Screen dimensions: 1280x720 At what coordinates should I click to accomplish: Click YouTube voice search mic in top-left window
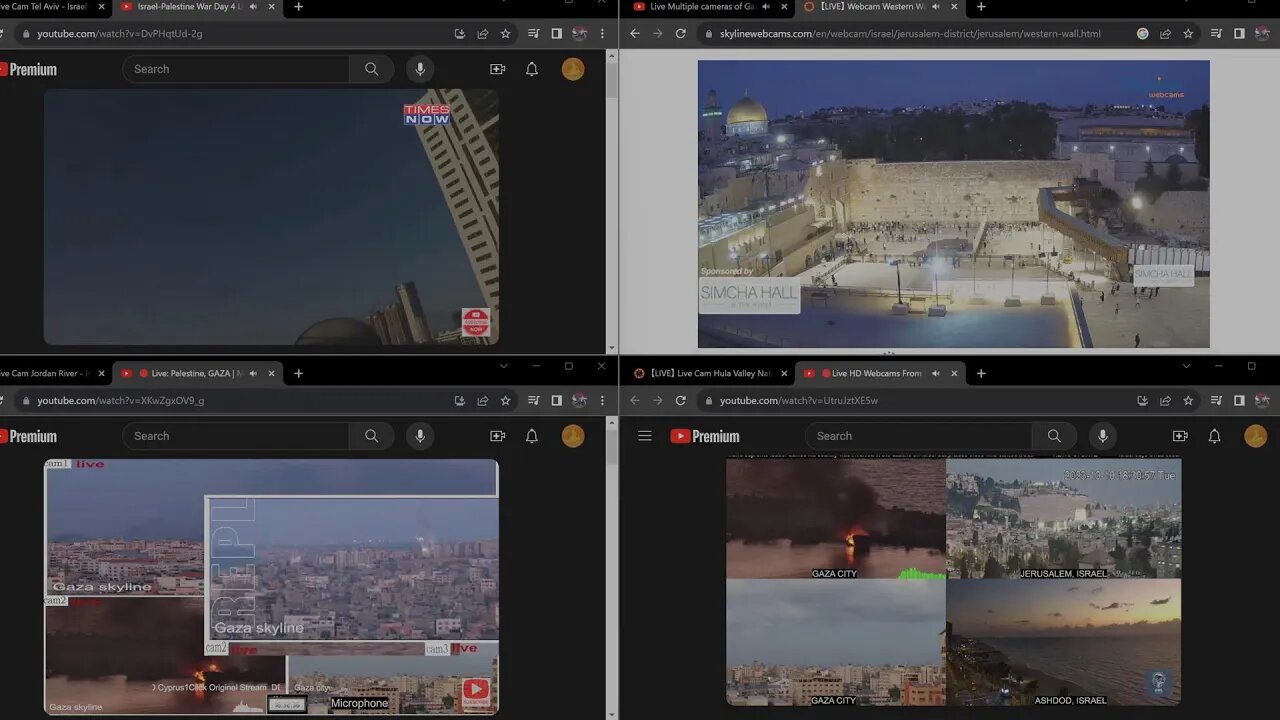point(420,69)
